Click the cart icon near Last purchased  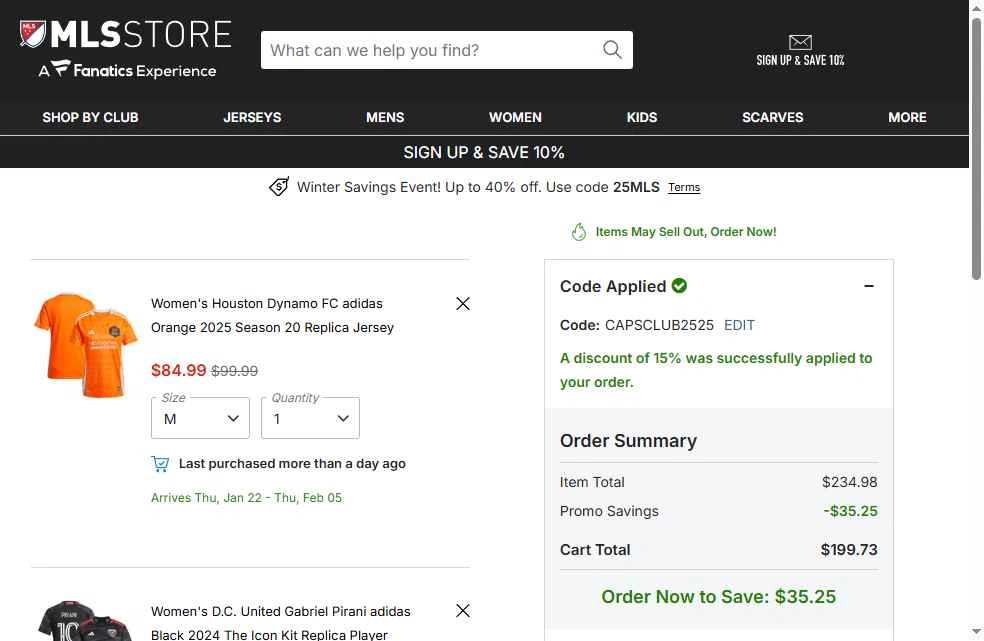[160, 464]
